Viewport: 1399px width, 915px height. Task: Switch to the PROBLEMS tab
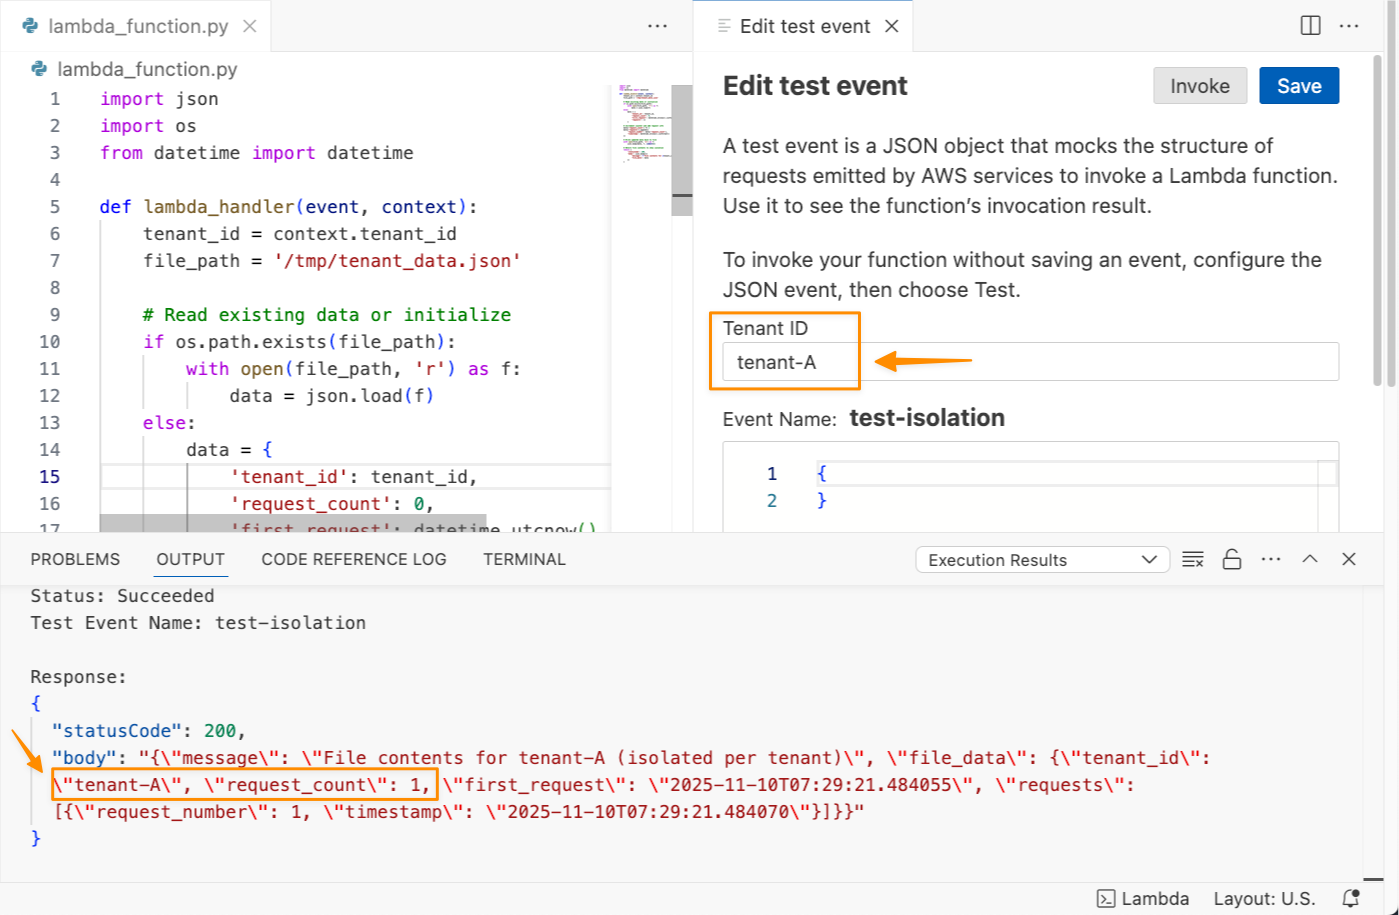tap(75, 560)
